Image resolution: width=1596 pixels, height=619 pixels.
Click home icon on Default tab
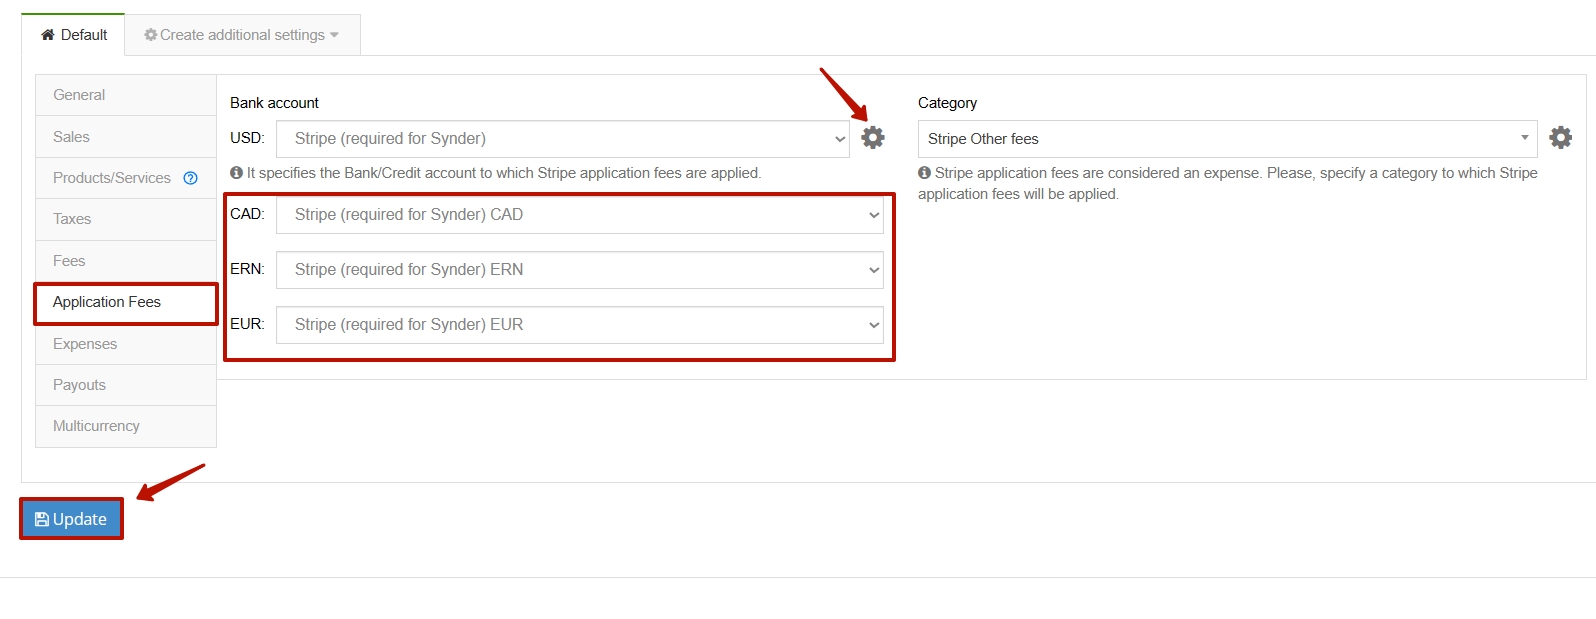click(x=48, y=35)
